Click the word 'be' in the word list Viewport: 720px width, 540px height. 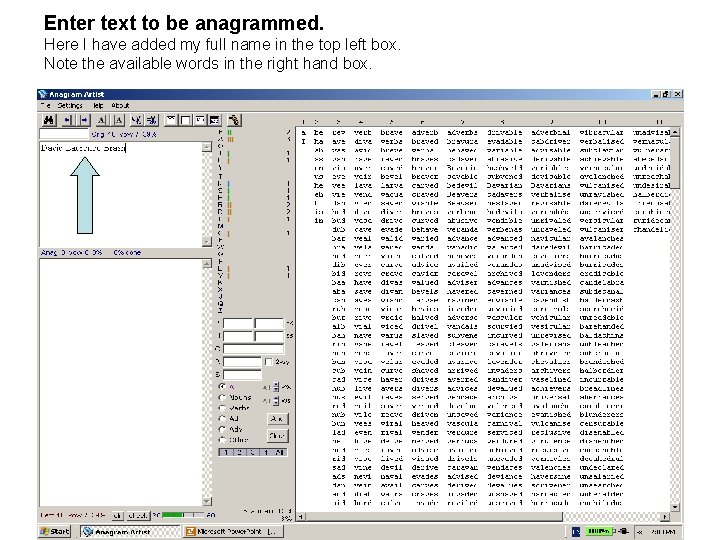click(318, 132)
